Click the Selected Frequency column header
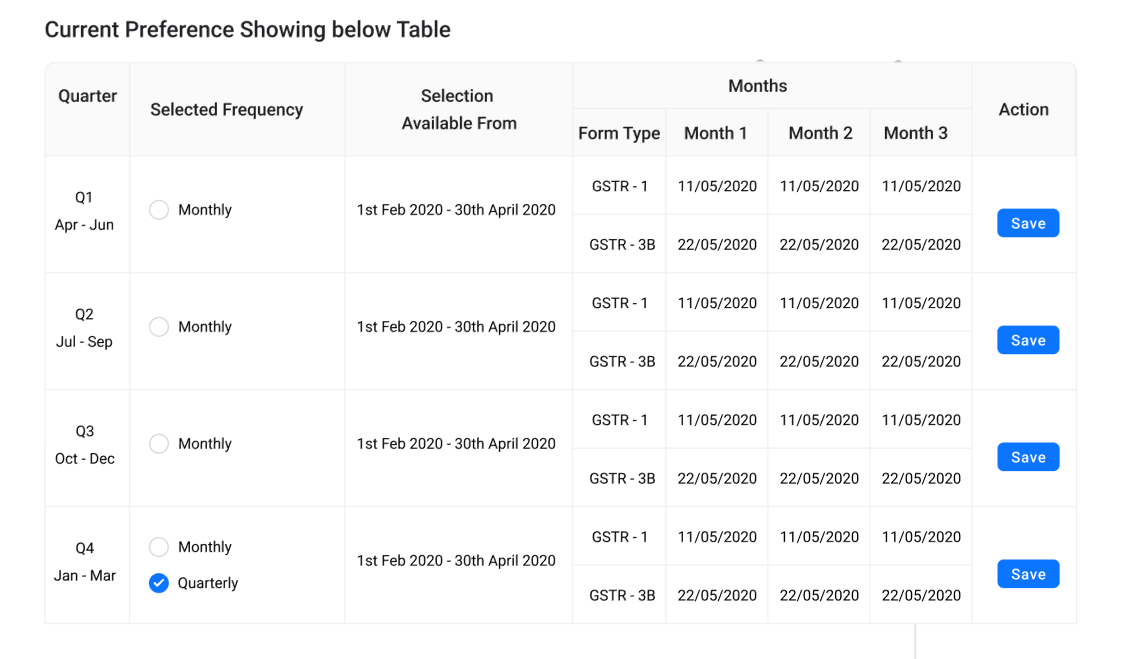 tap(226, 110)
